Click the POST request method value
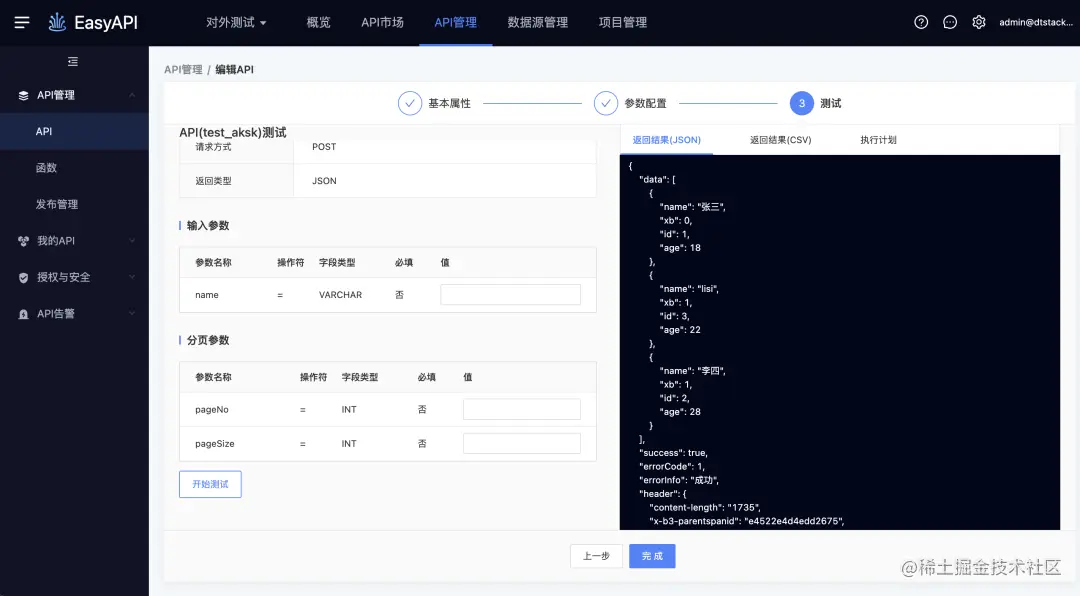 324,147
